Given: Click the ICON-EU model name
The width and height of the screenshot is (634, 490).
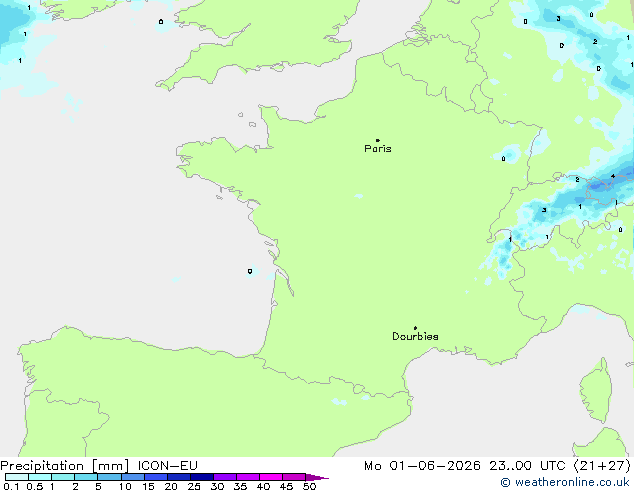Looking at the screenshot, I should pyautogui.click(x=168, y=466).
